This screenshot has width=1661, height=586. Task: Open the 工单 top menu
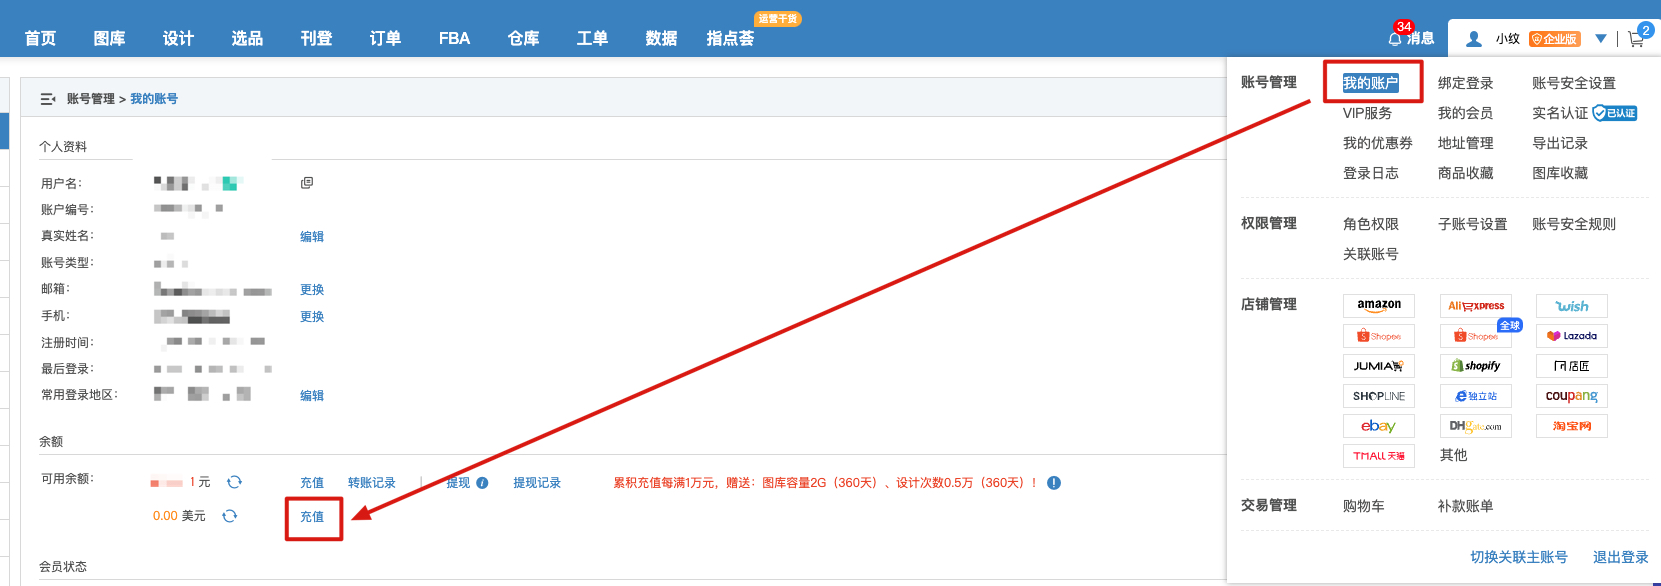pos(592,39)
